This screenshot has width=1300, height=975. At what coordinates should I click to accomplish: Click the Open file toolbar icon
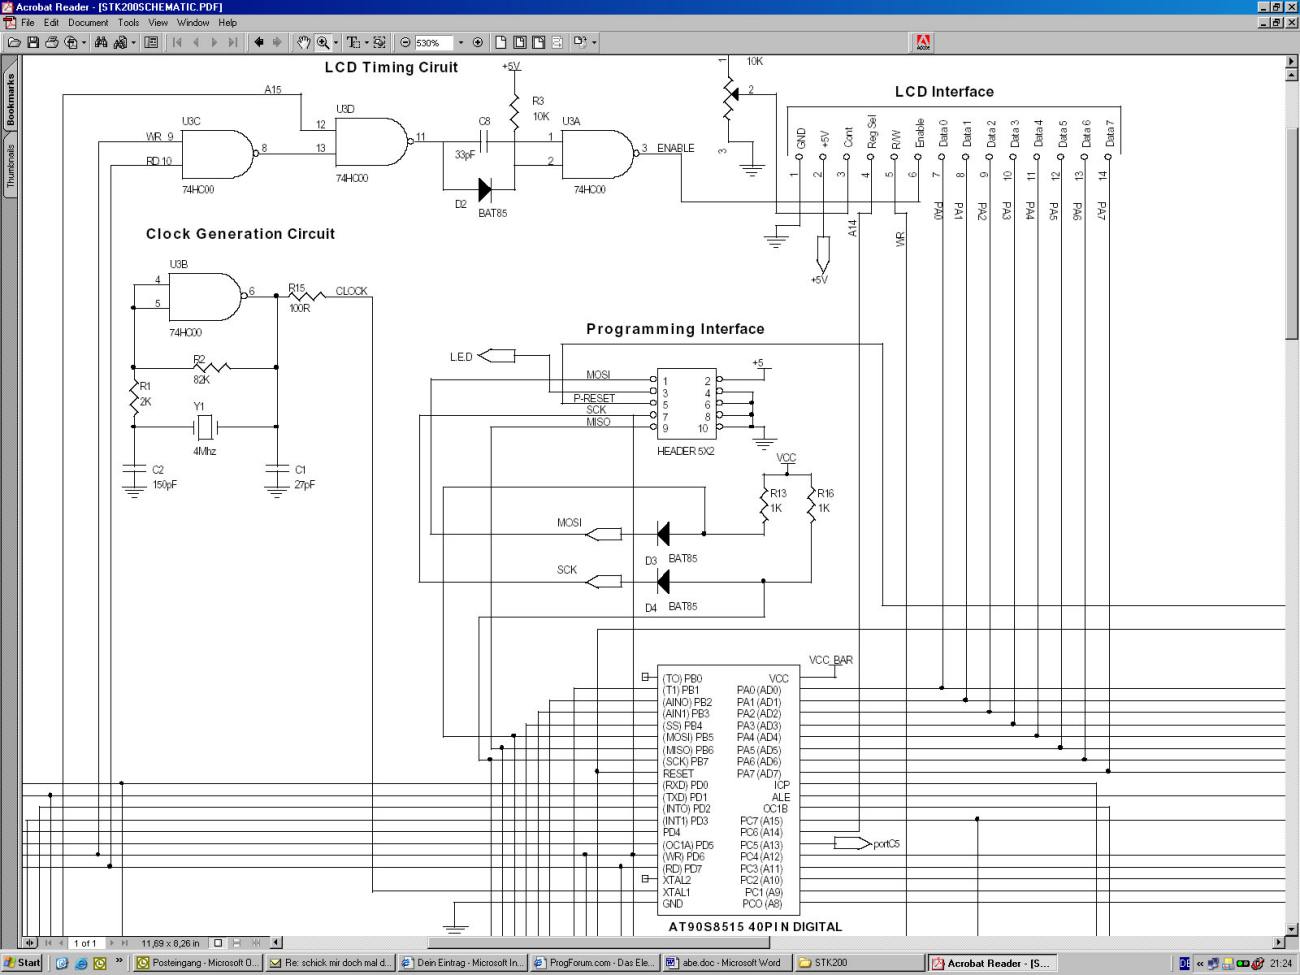click(13, 42)
